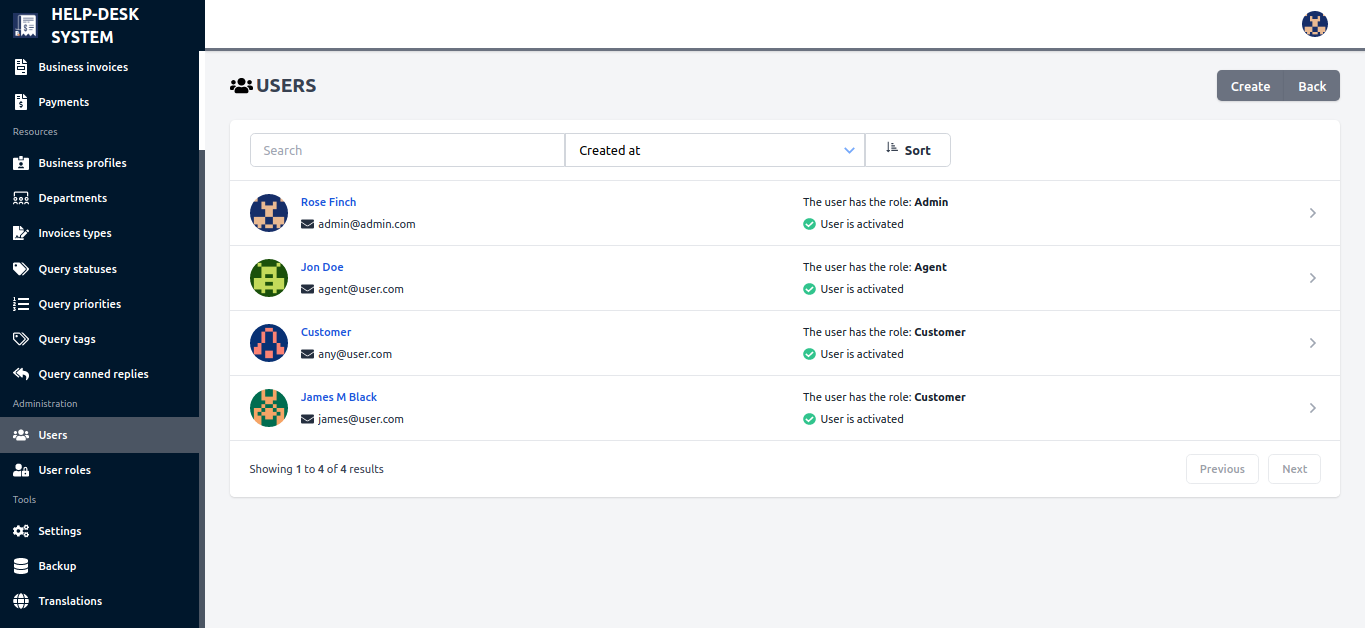Click the Backup database icon

[x=20, y=566]
